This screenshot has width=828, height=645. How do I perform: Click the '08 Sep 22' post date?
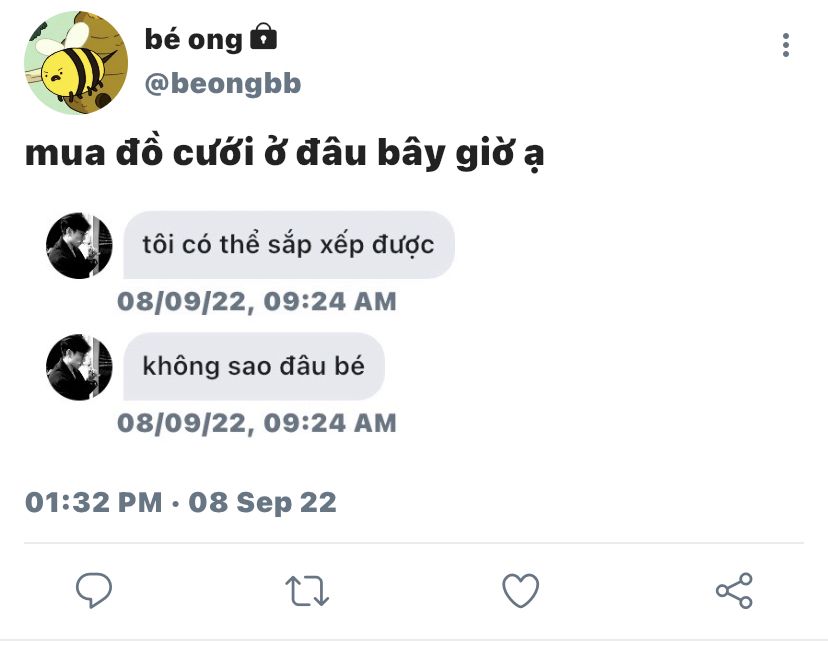tap(262, 502)
